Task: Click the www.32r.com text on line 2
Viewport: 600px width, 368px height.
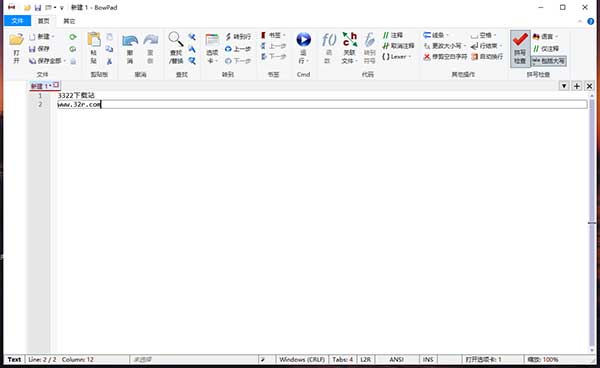Action: pyautogui.click(x=79, y=104)
